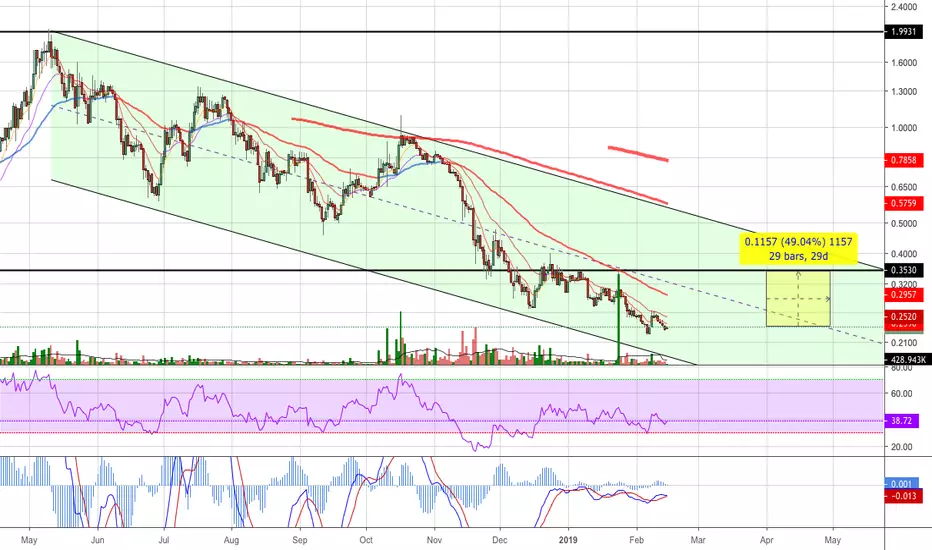Select the yellow price range measurement box
Viewport: 932px width, 550px height.
click(x=798, y=298)
